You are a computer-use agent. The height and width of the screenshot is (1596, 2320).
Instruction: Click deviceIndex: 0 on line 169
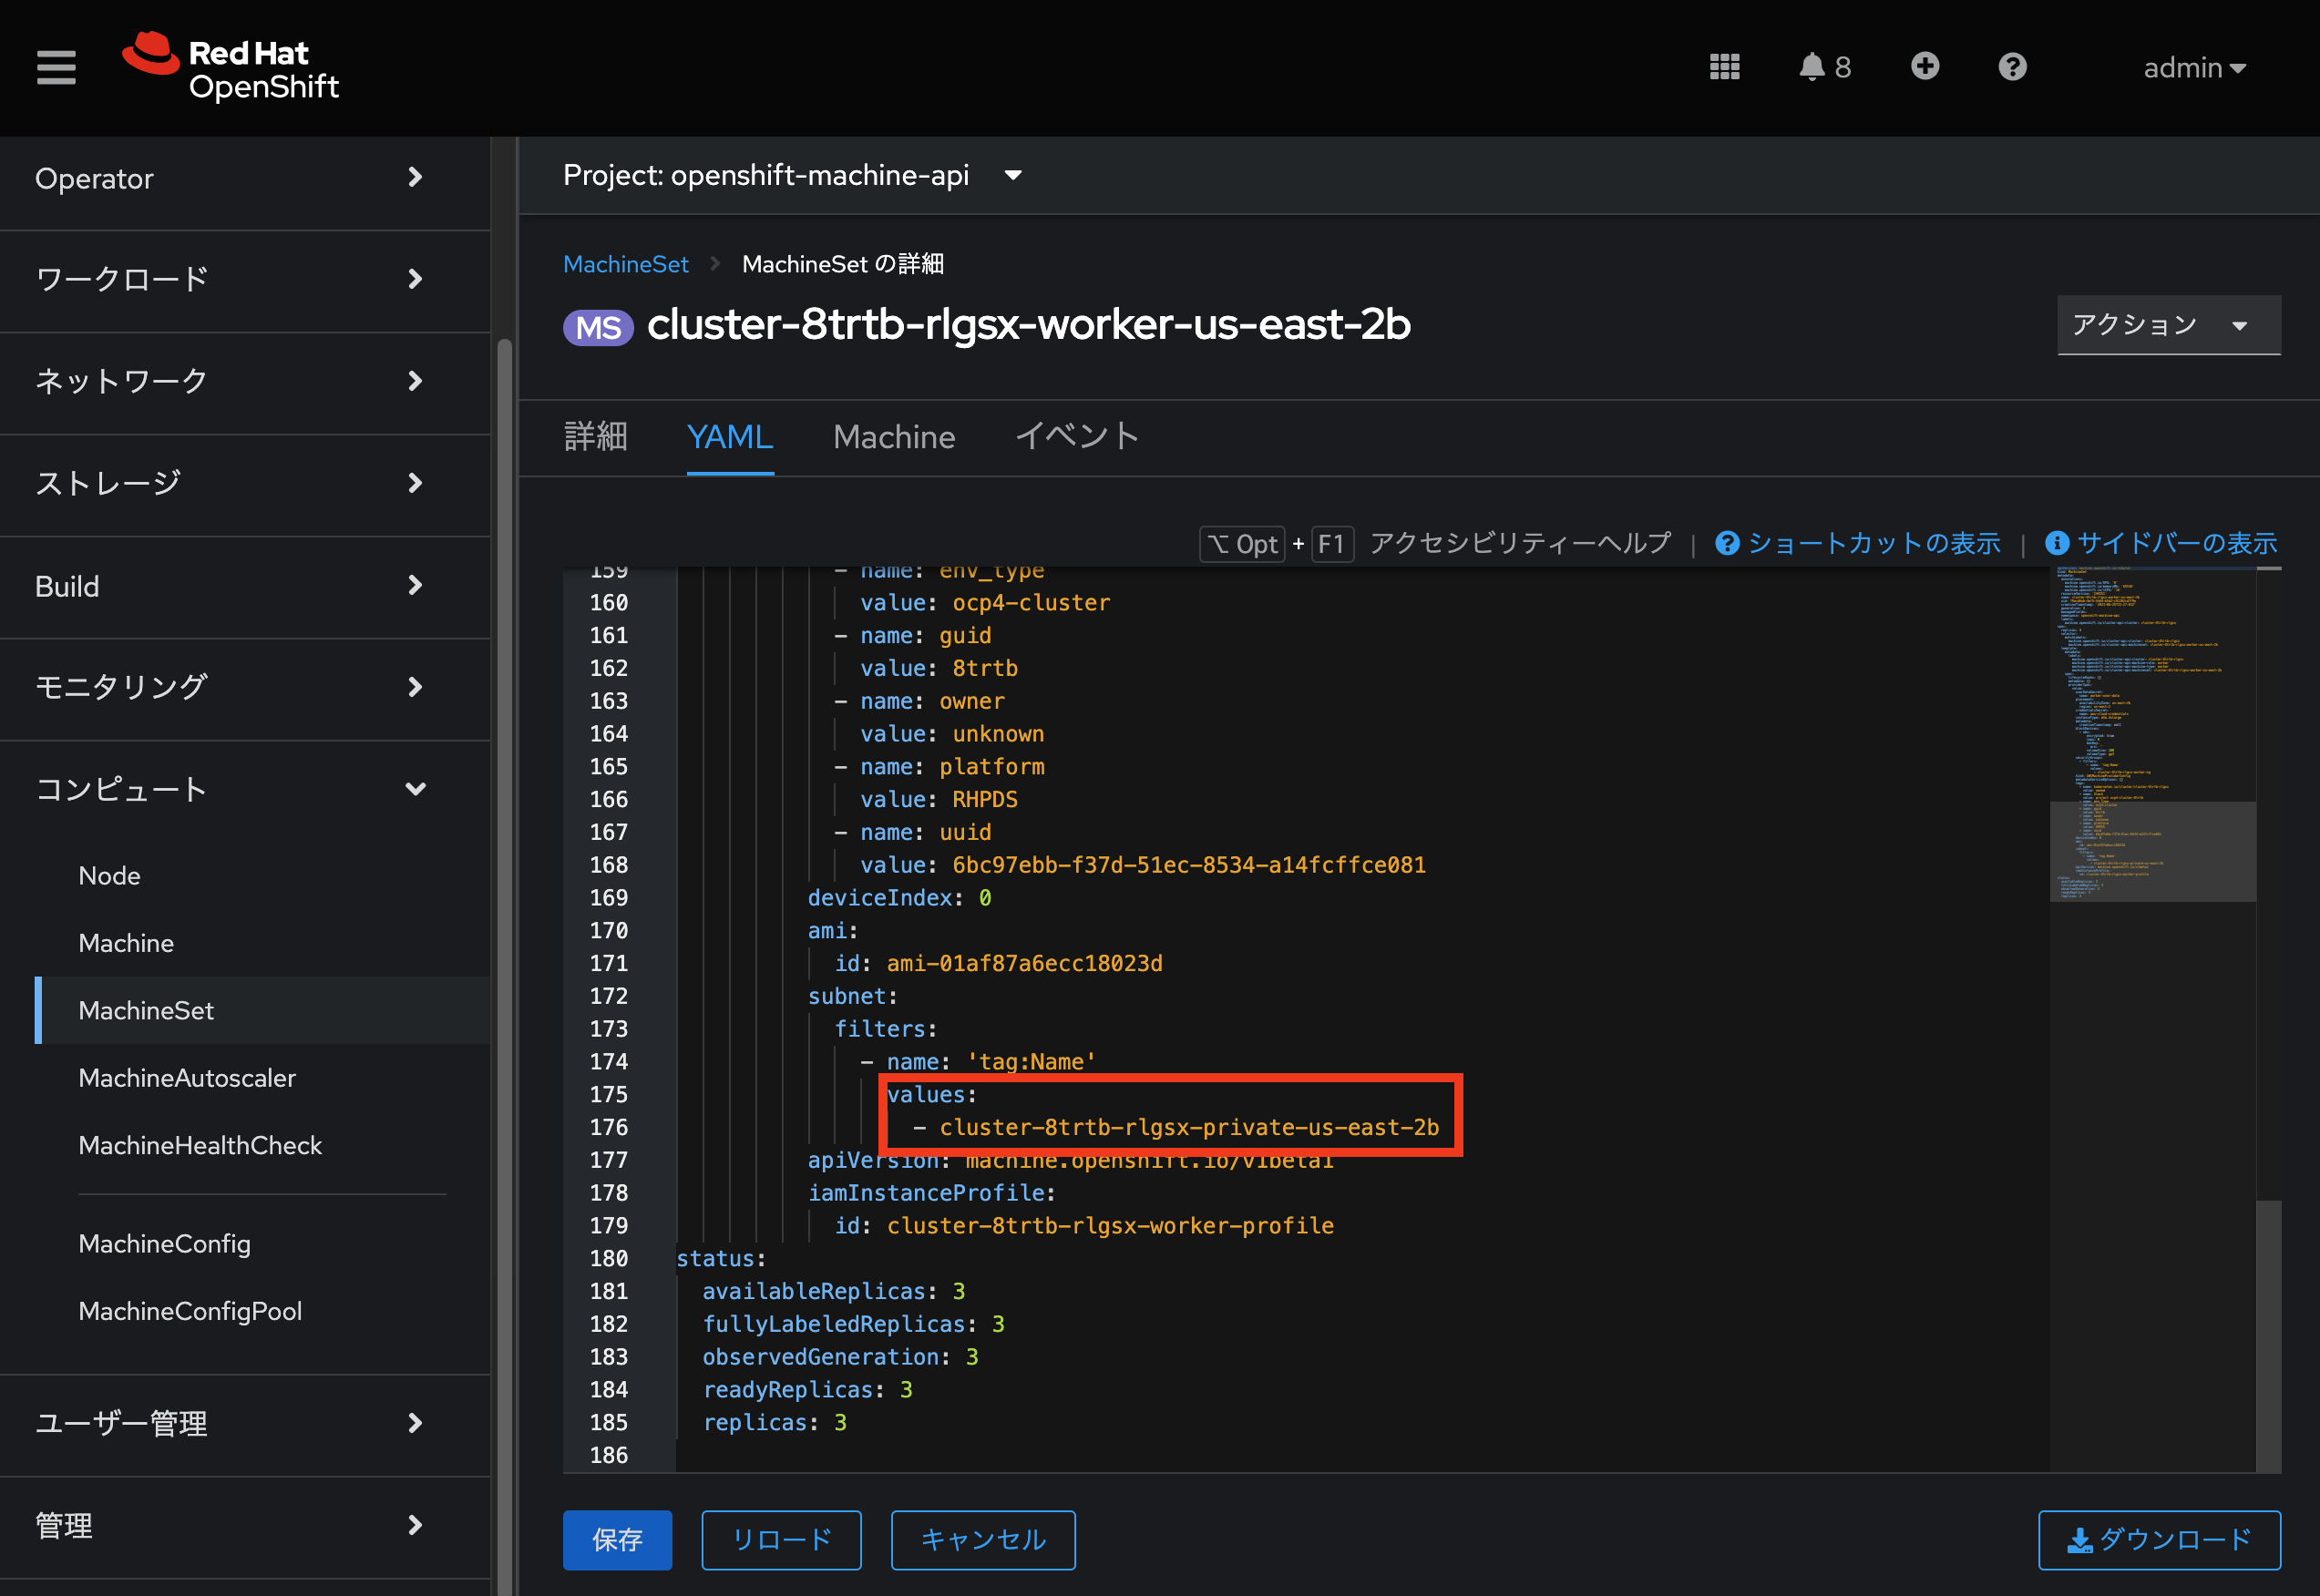coord(899,898)
